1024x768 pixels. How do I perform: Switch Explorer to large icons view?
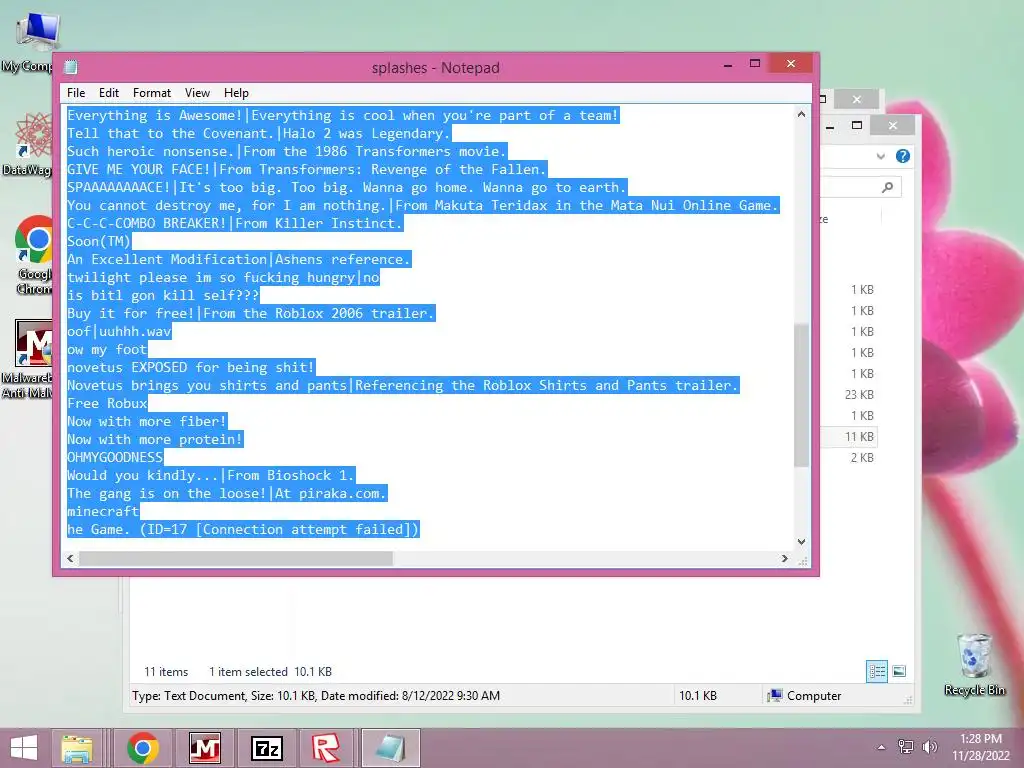point(899,671)
